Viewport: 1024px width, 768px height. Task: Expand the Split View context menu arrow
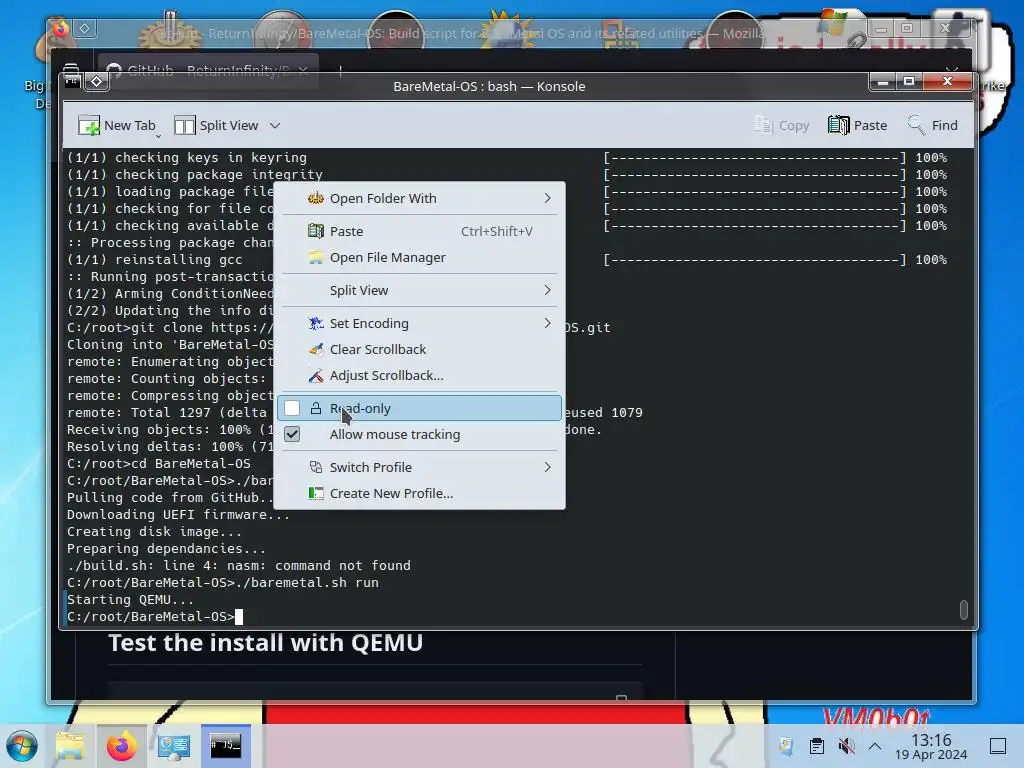pos(547,290)
